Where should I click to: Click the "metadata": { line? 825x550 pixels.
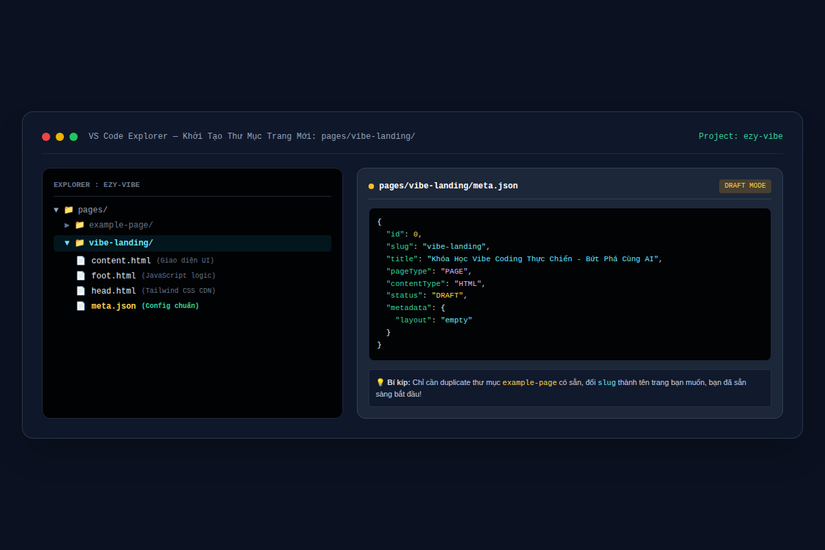click(416, 308)
